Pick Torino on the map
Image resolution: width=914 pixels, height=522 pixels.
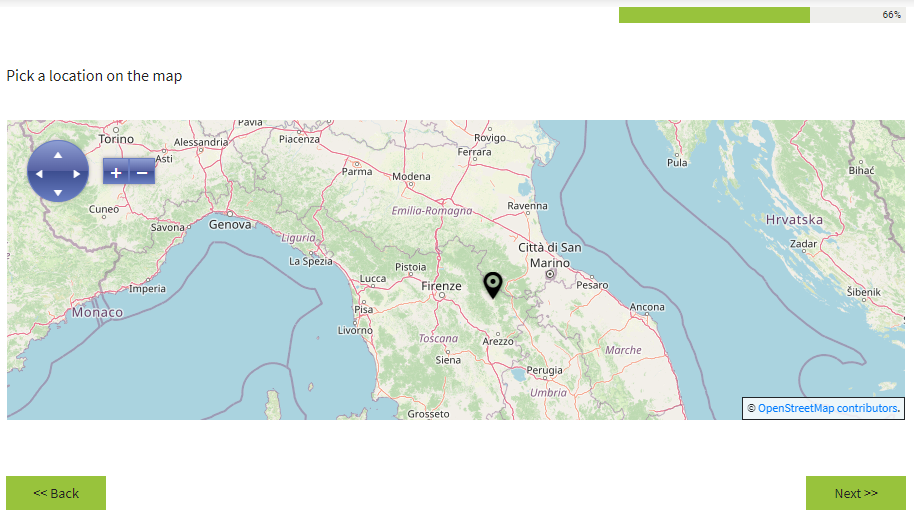[116, 139]
